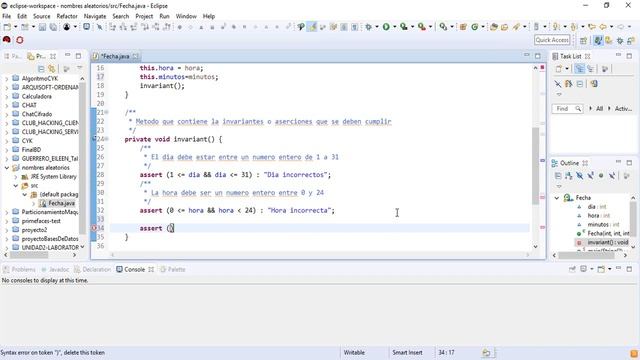Open the Run button dropdown arrow

pos(394,27)
